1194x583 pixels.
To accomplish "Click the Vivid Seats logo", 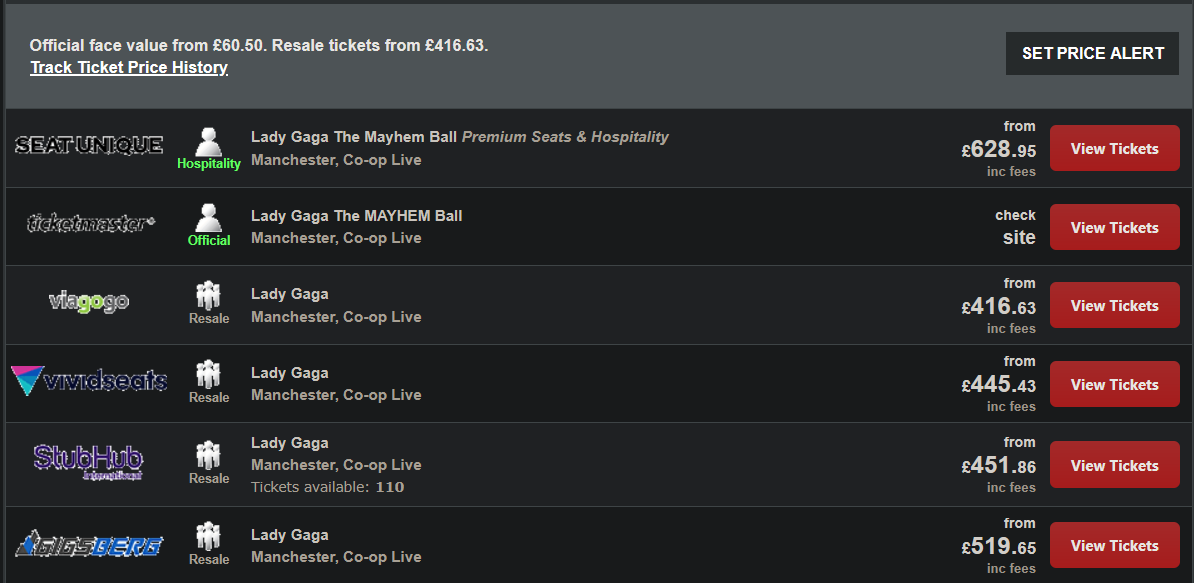I will click(x=89, y=381).
